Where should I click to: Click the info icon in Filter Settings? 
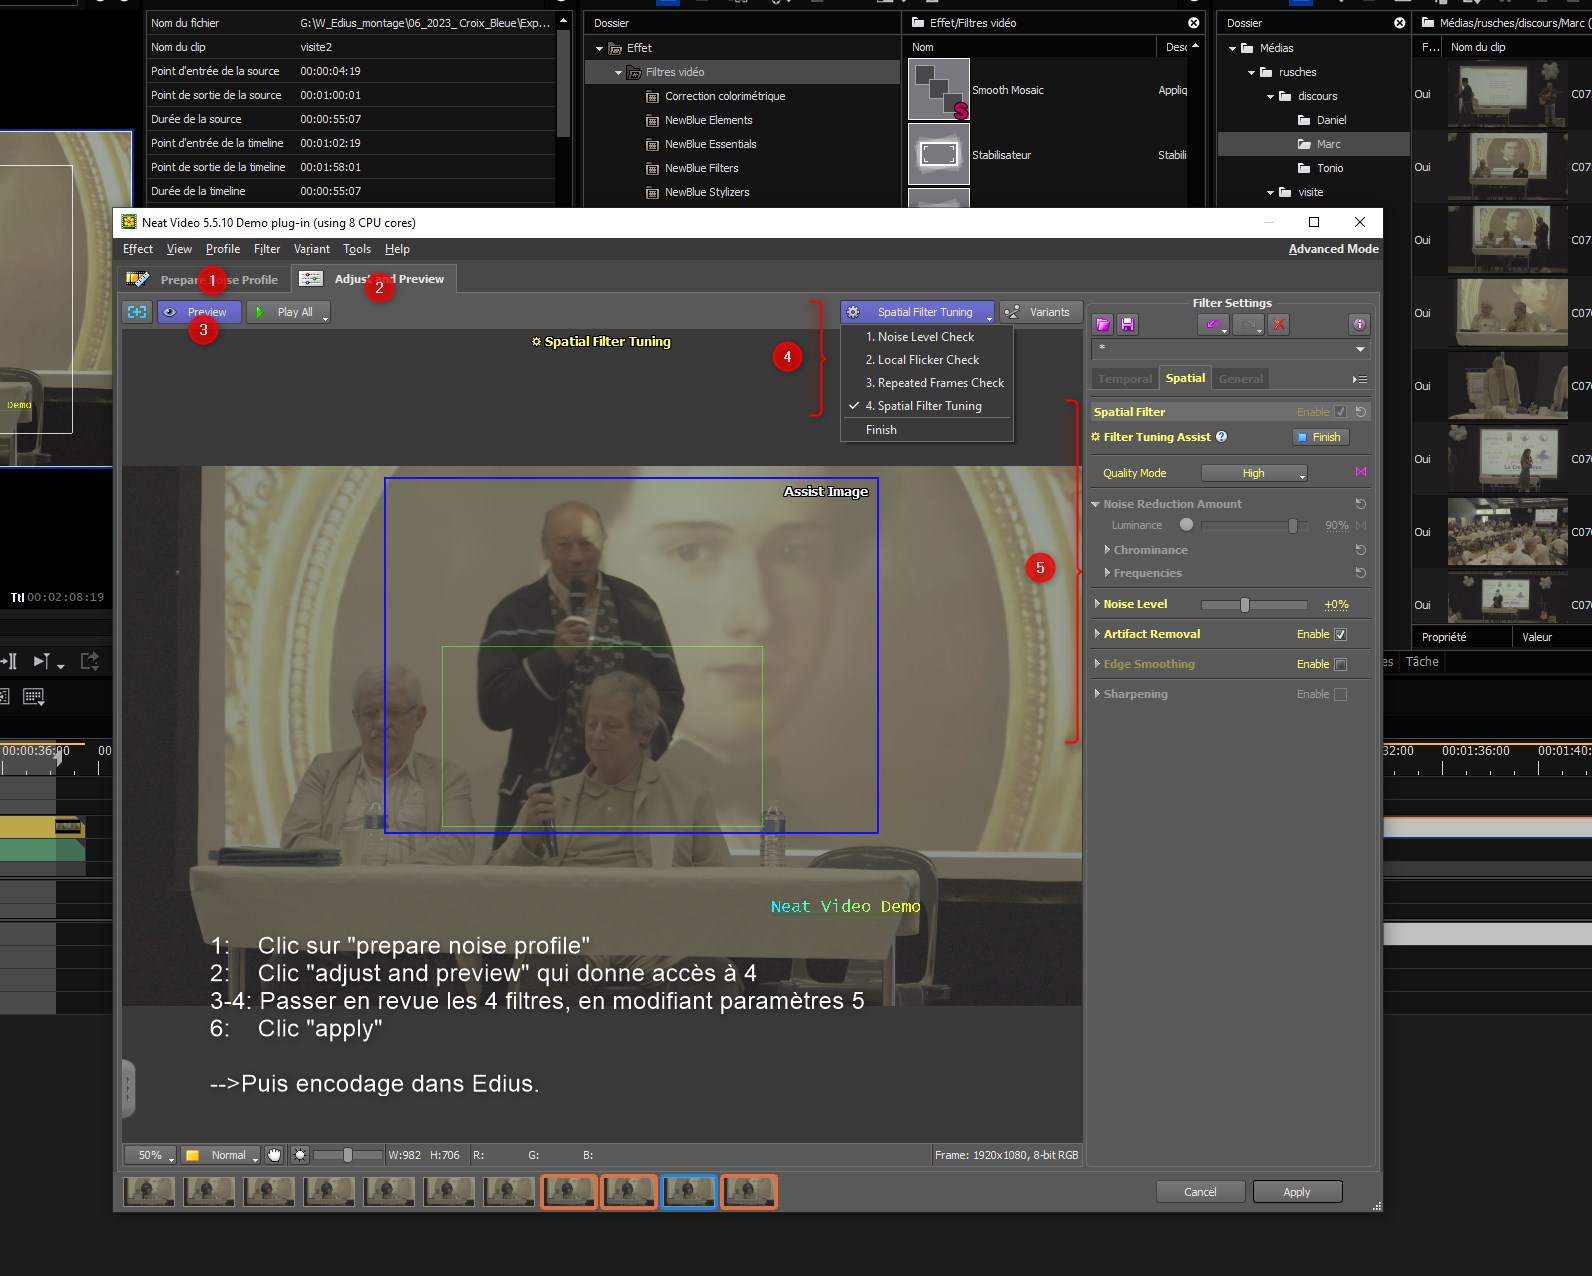1359,325
